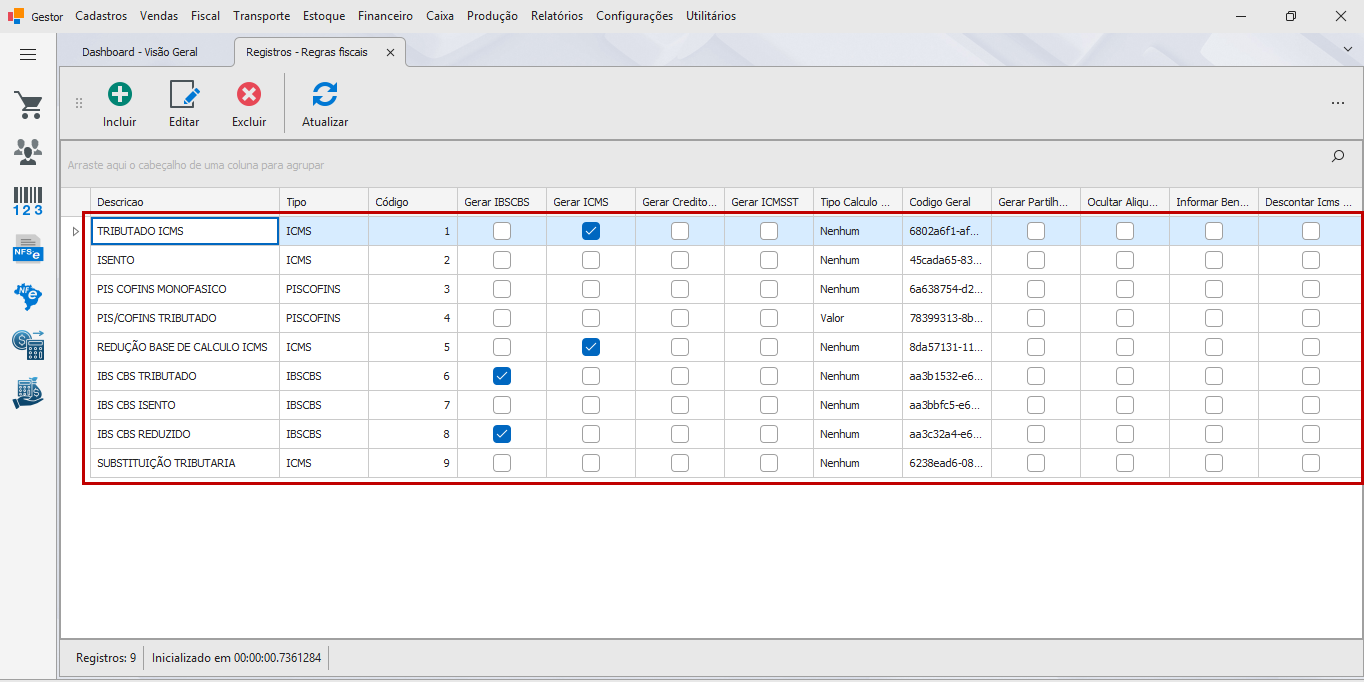Click the search magnifier icon in grid
Viewport: 1364px width, 682px height.
pos(1338,156)
